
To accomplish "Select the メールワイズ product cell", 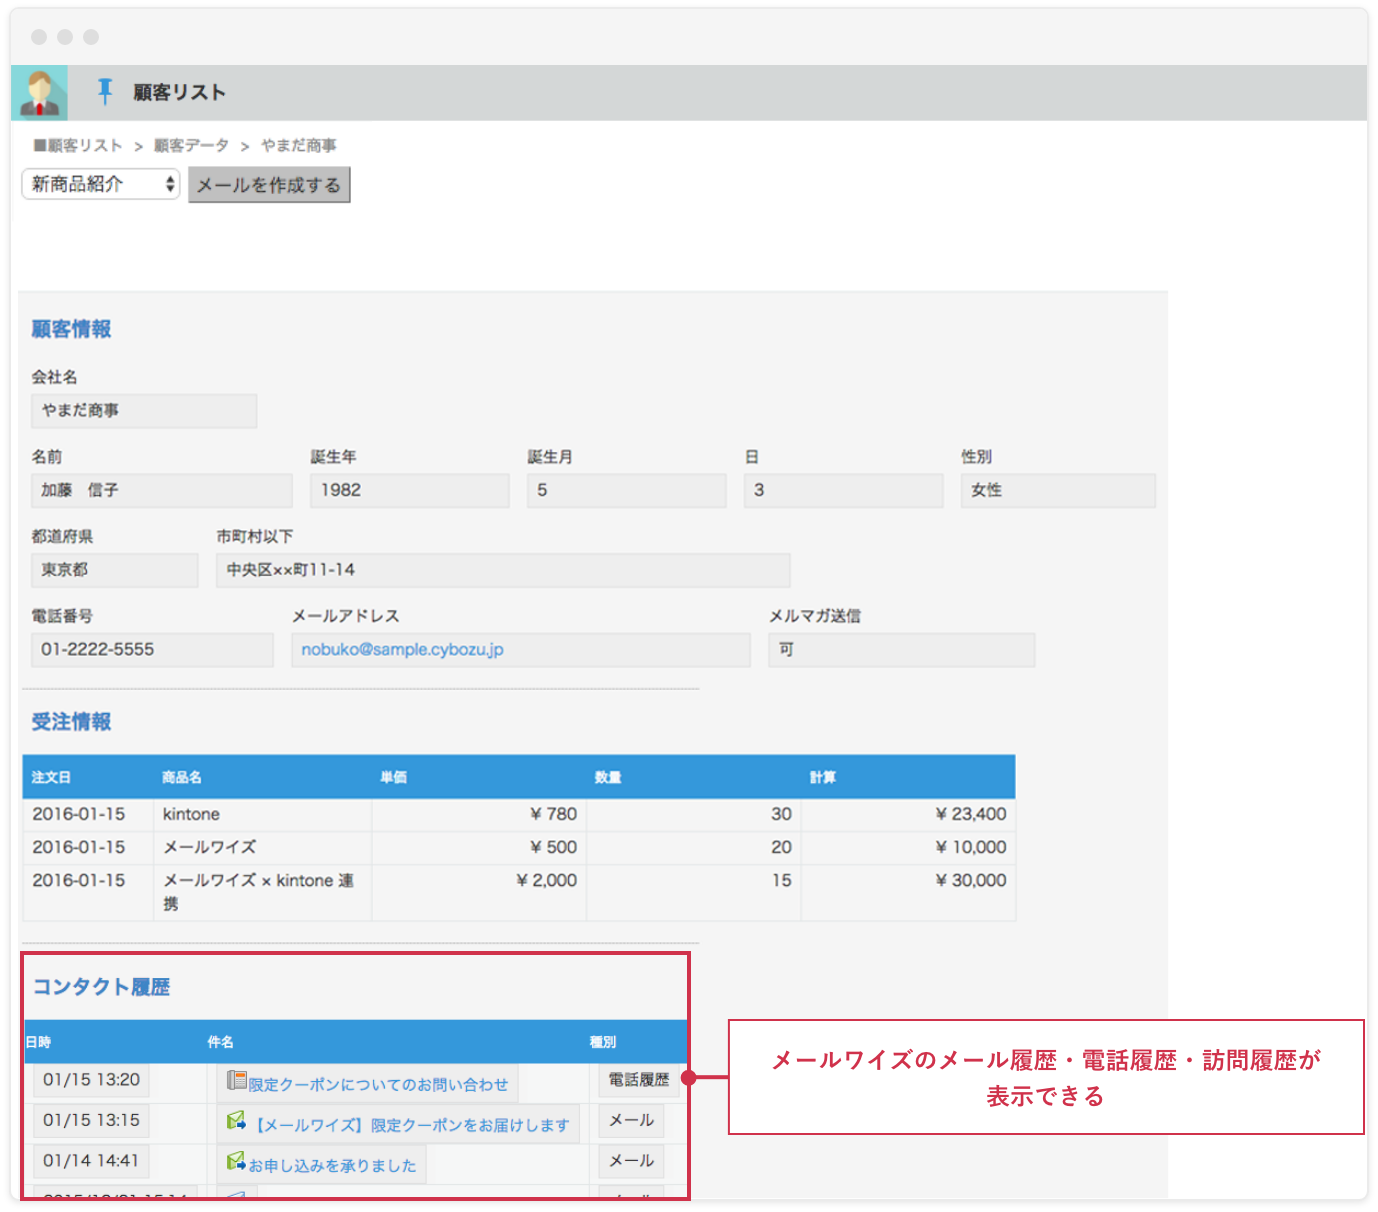I will click(x=262, y=848).
